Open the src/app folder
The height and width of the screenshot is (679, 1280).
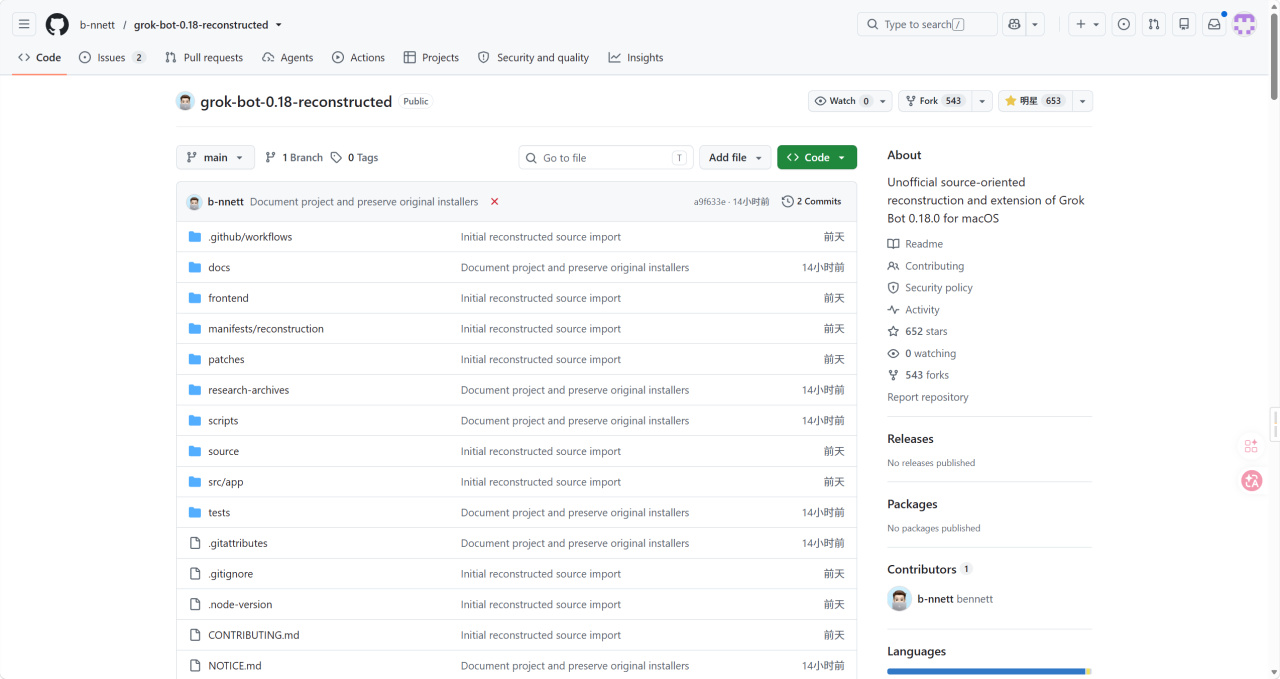(226, 482)
